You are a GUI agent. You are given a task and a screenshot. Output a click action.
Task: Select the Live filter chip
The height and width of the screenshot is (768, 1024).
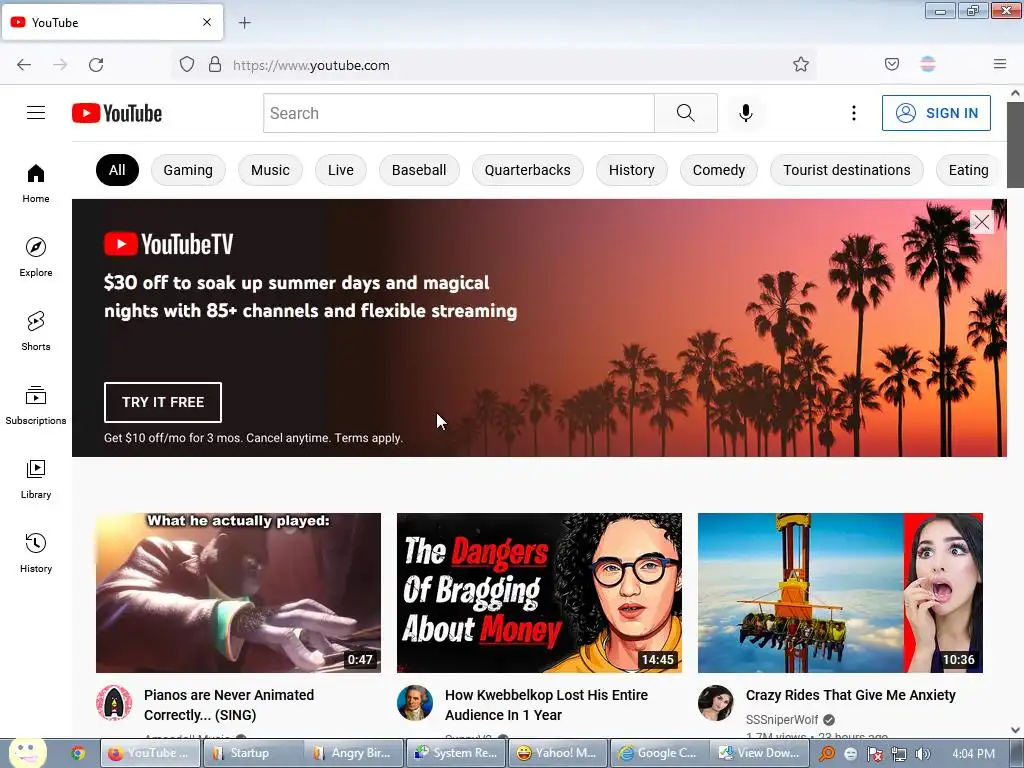(x=341, y=170)
